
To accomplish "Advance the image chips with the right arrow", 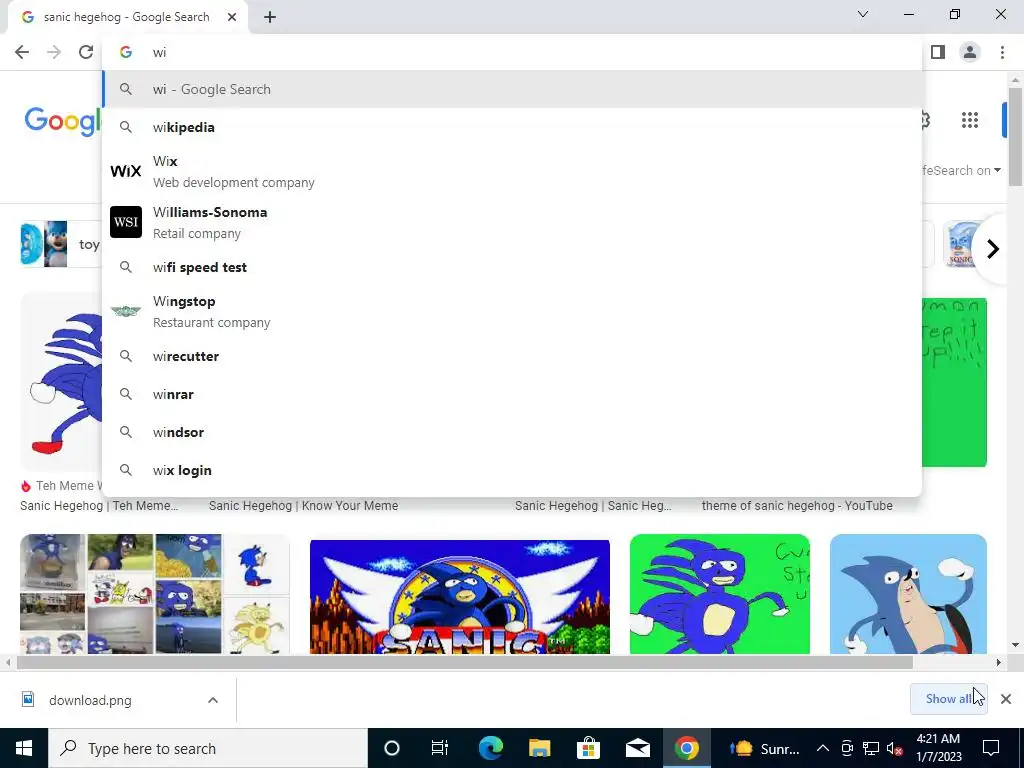I will (x=993, y=249).
